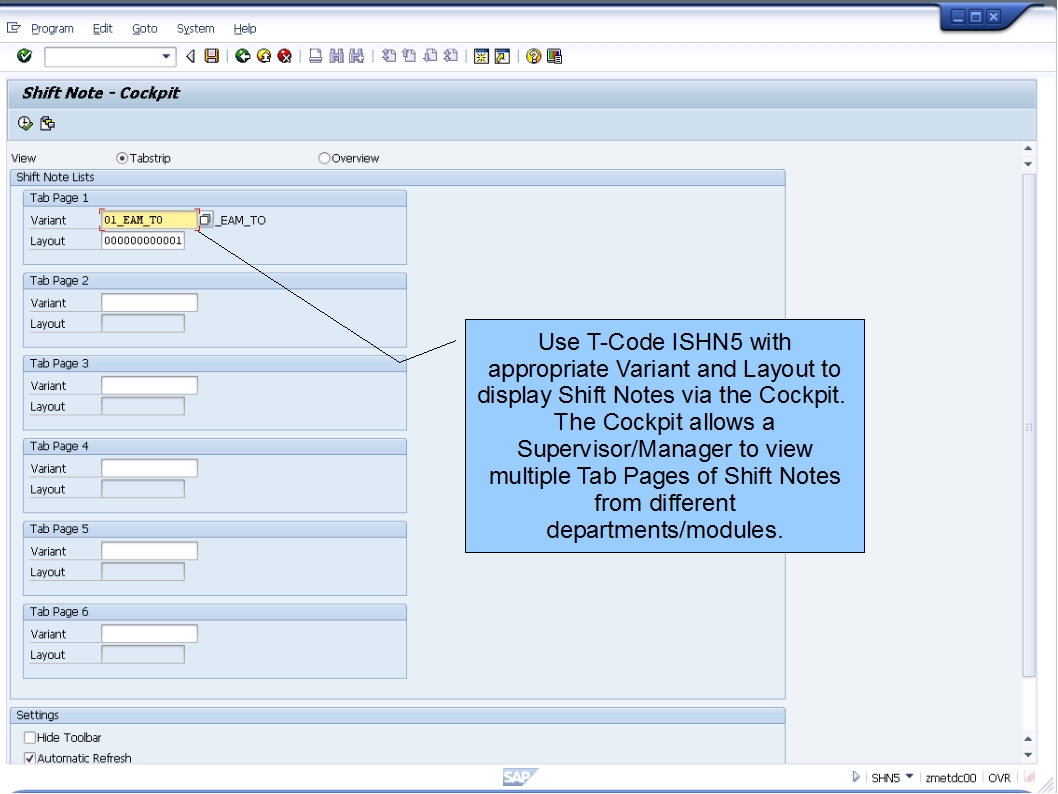Go to Previous Page icon
This screenshot has width=1058, height=794.
point(409,56)
